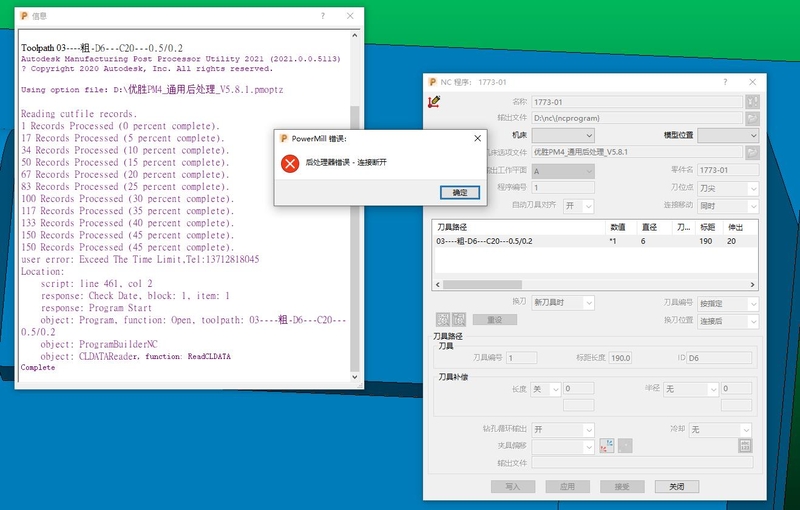Click the 信息 window vertical scrollbar

(353, 200)
